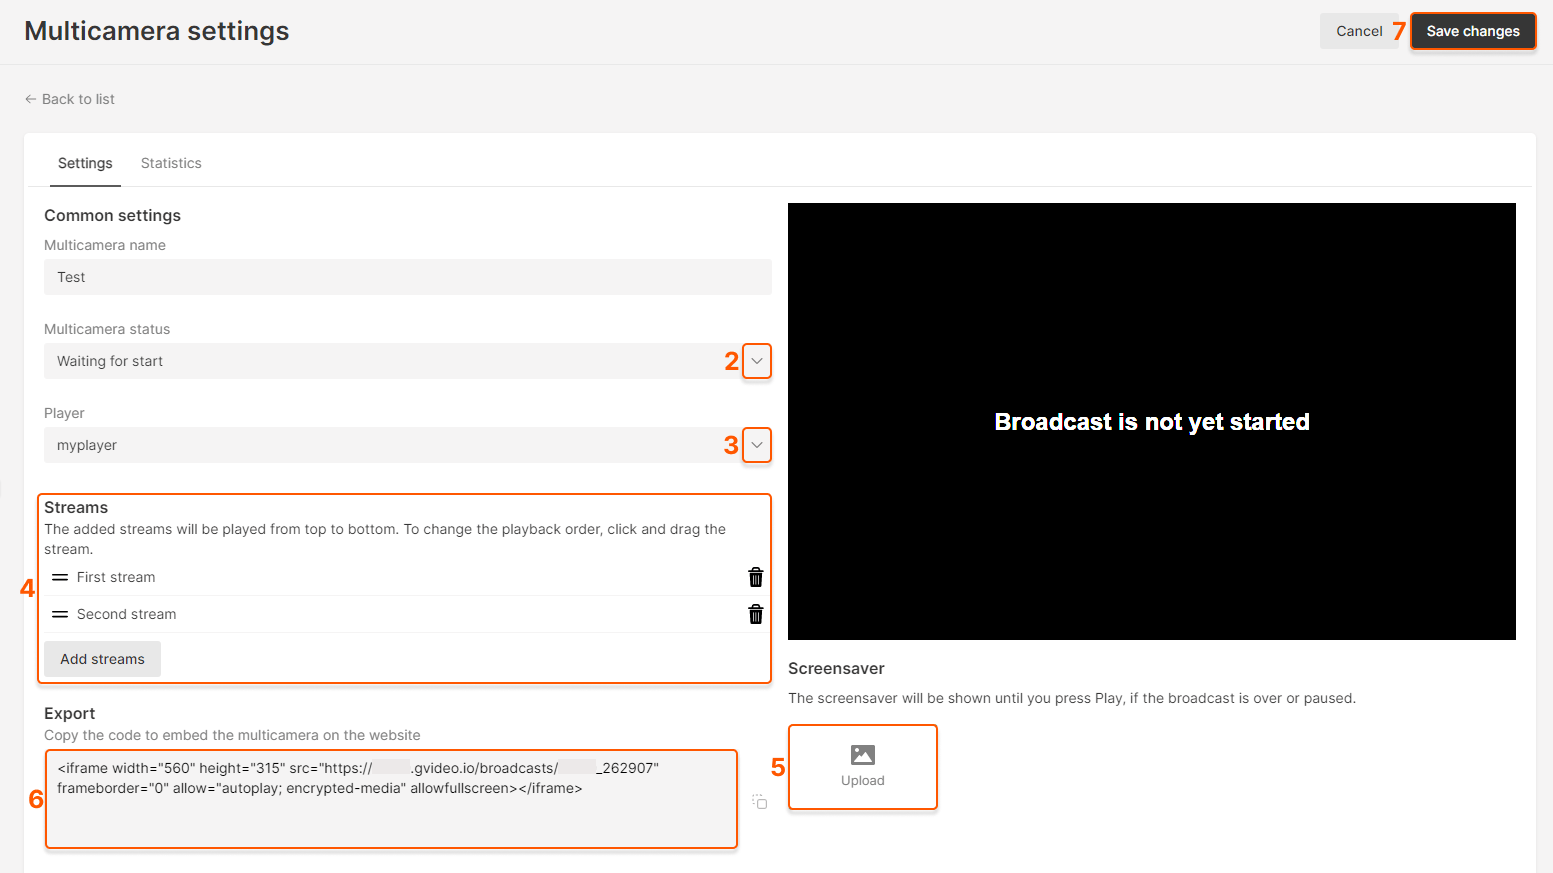
Task: Click the back arrow icon
Action: pyautogui.click(x=30, y=99)
